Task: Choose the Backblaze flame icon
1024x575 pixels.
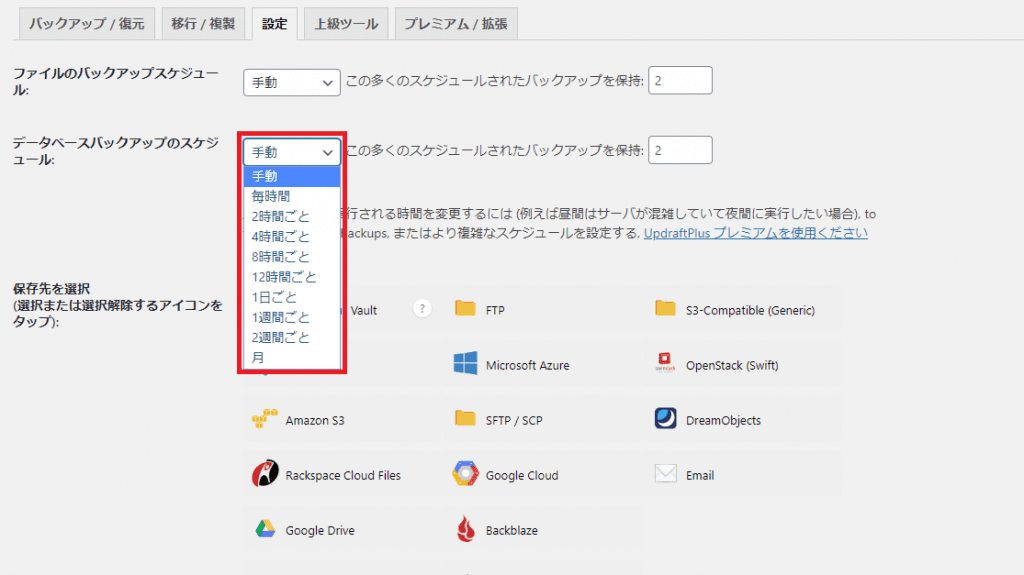Action: click(x=465, y=530)
